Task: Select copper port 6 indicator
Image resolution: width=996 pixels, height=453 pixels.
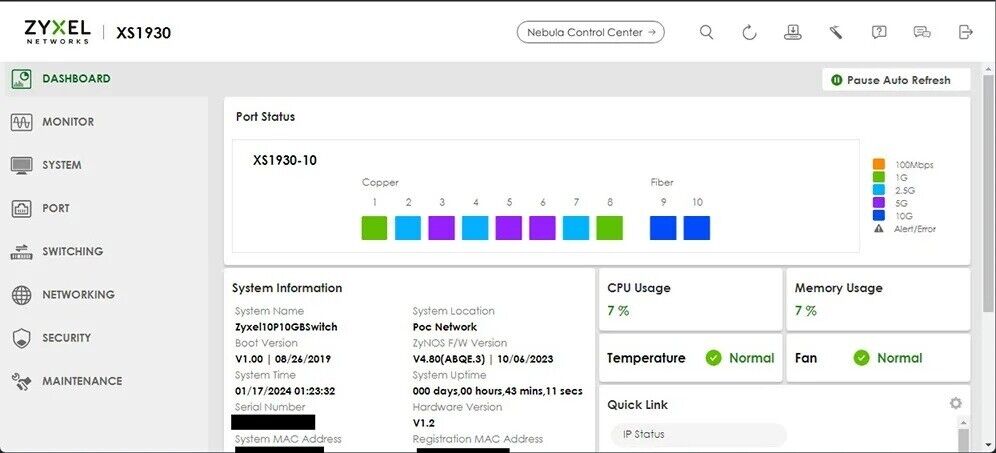Action: click(x=542, y=228)
